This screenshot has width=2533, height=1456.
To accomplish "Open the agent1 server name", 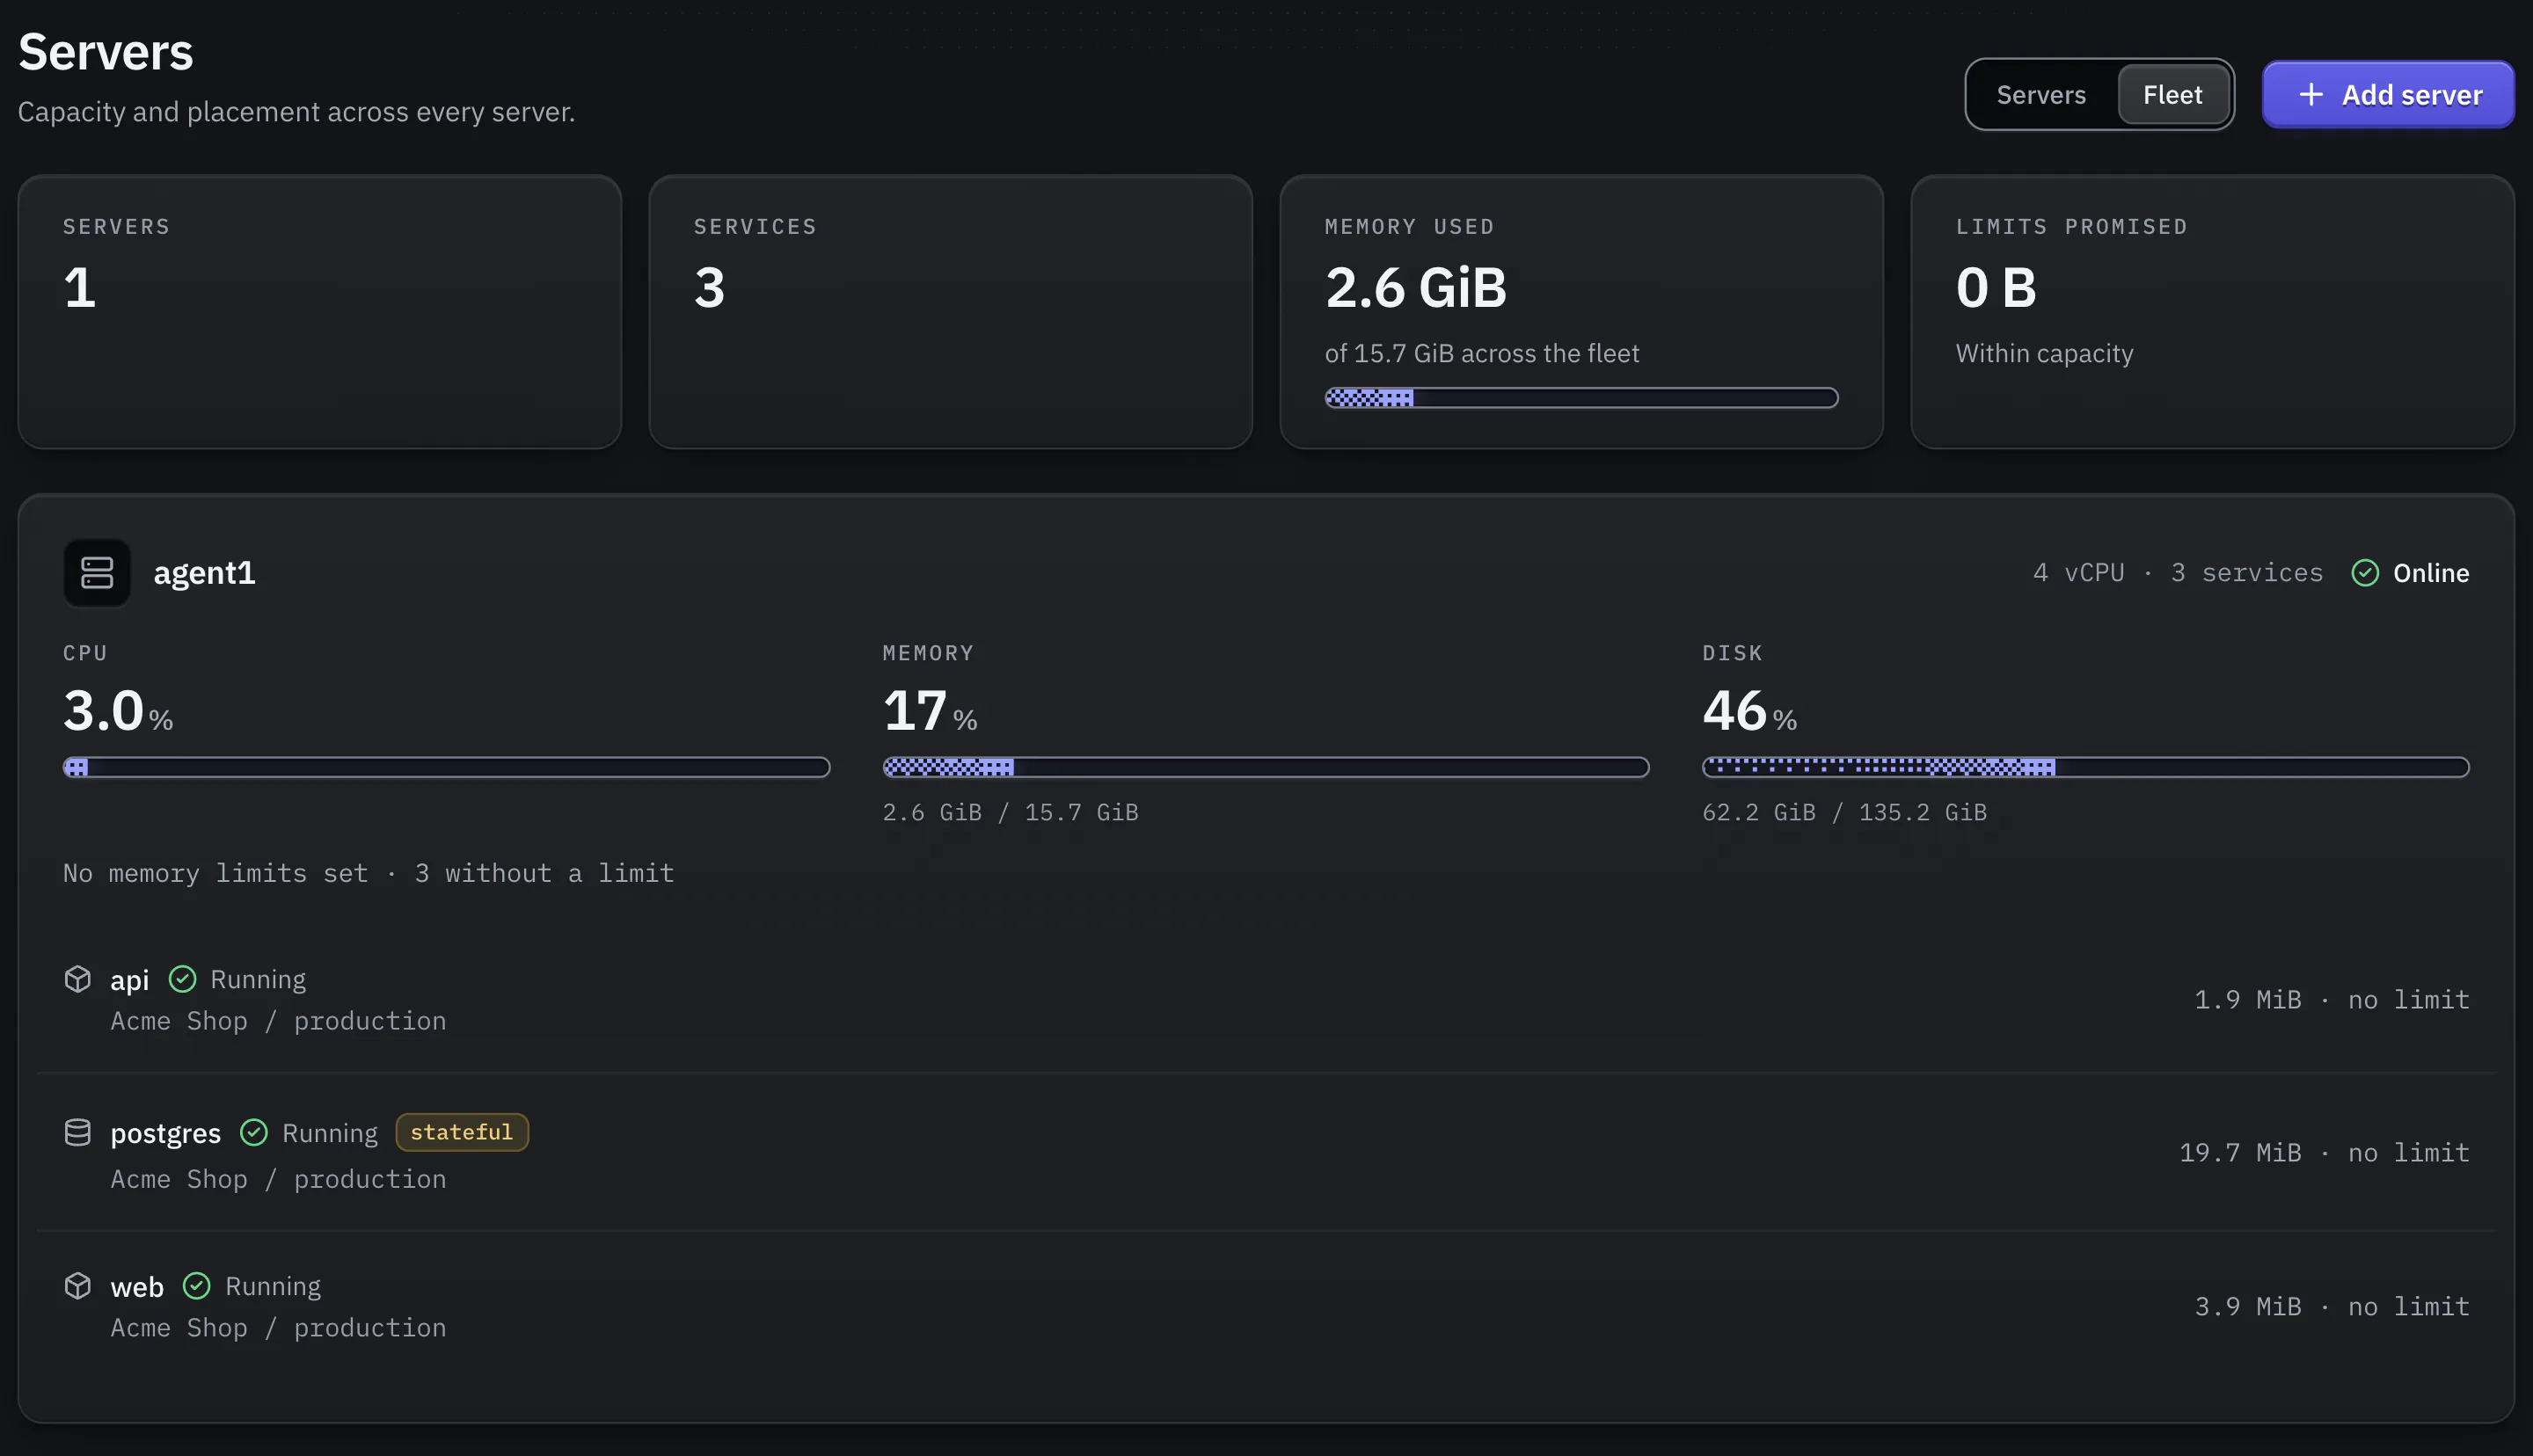I will point(204,573).
